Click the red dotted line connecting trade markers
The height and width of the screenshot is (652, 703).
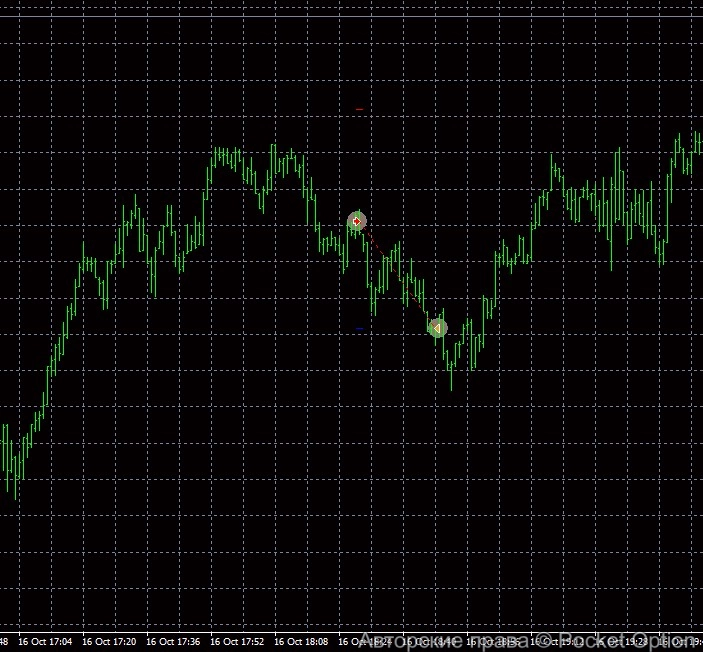click(x=397, y=274)
